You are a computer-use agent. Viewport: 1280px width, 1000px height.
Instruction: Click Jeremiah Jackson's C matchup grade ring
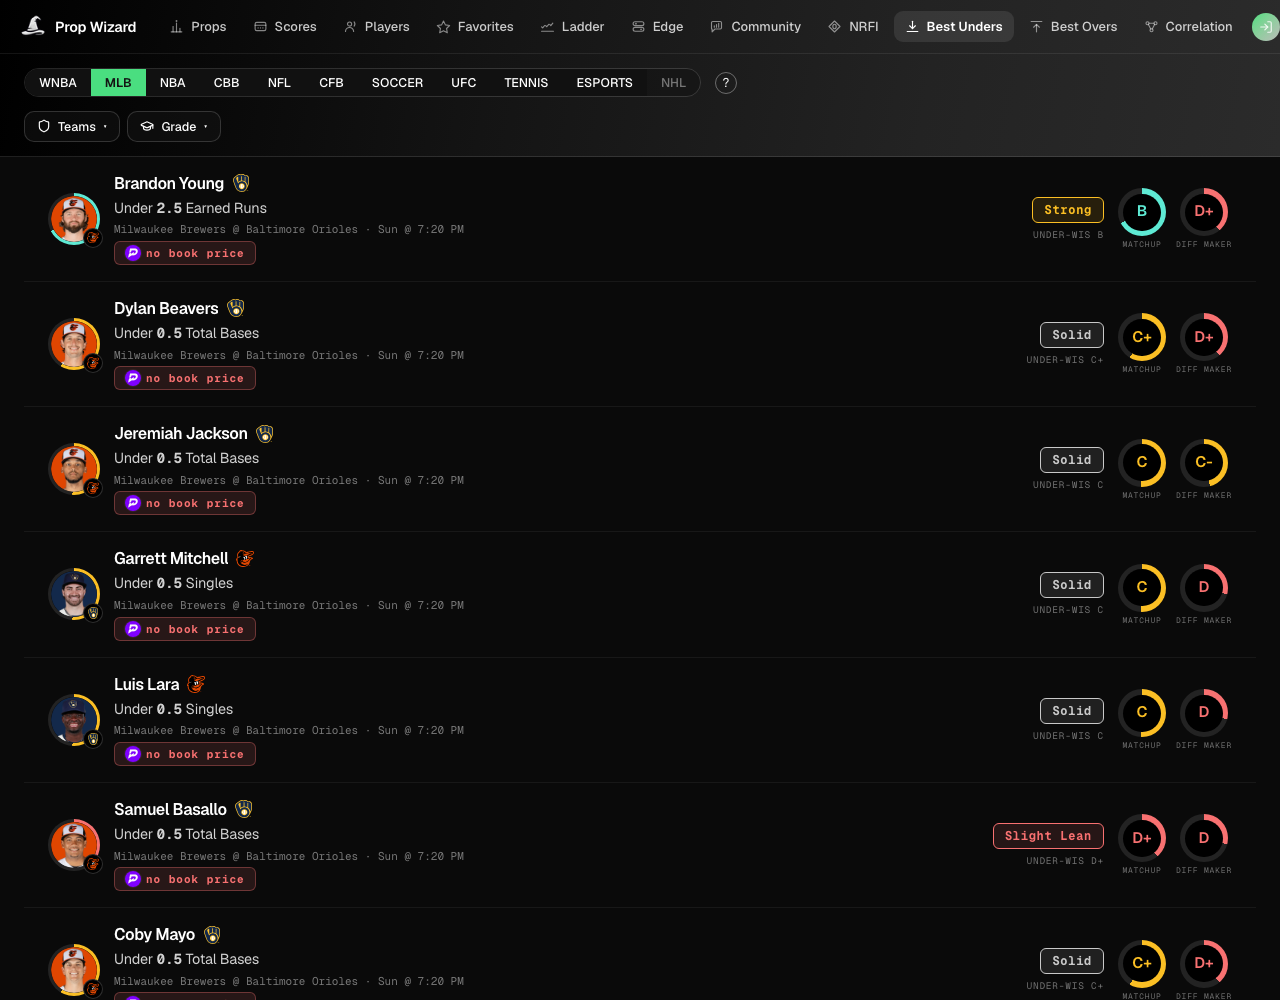[1142, 463]
